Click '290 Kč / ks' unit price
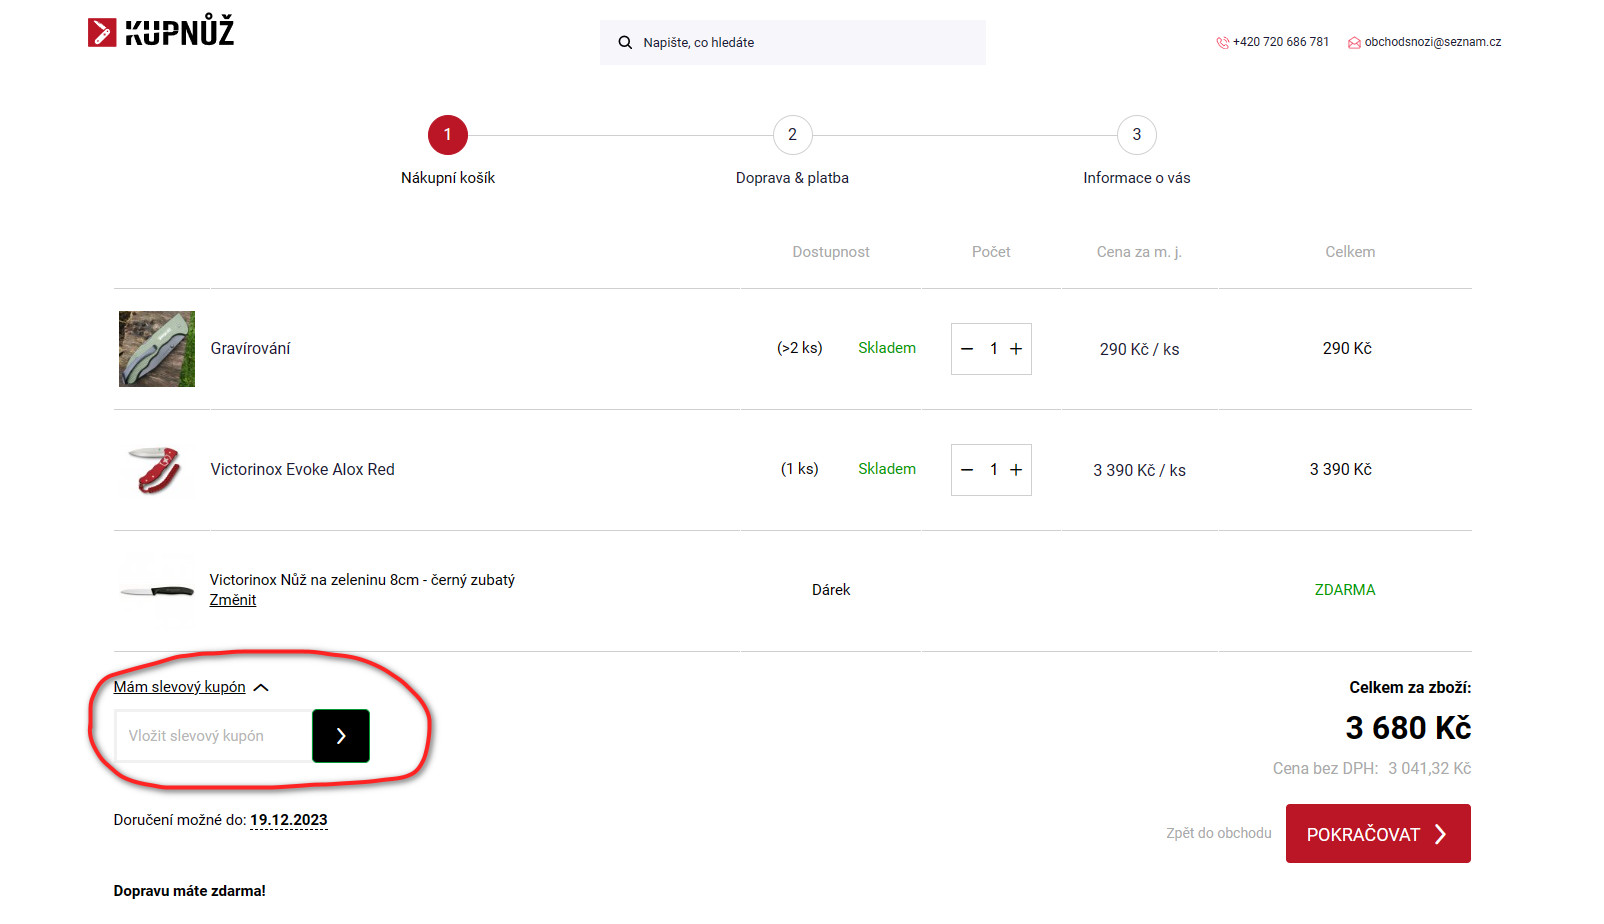 1139,350
